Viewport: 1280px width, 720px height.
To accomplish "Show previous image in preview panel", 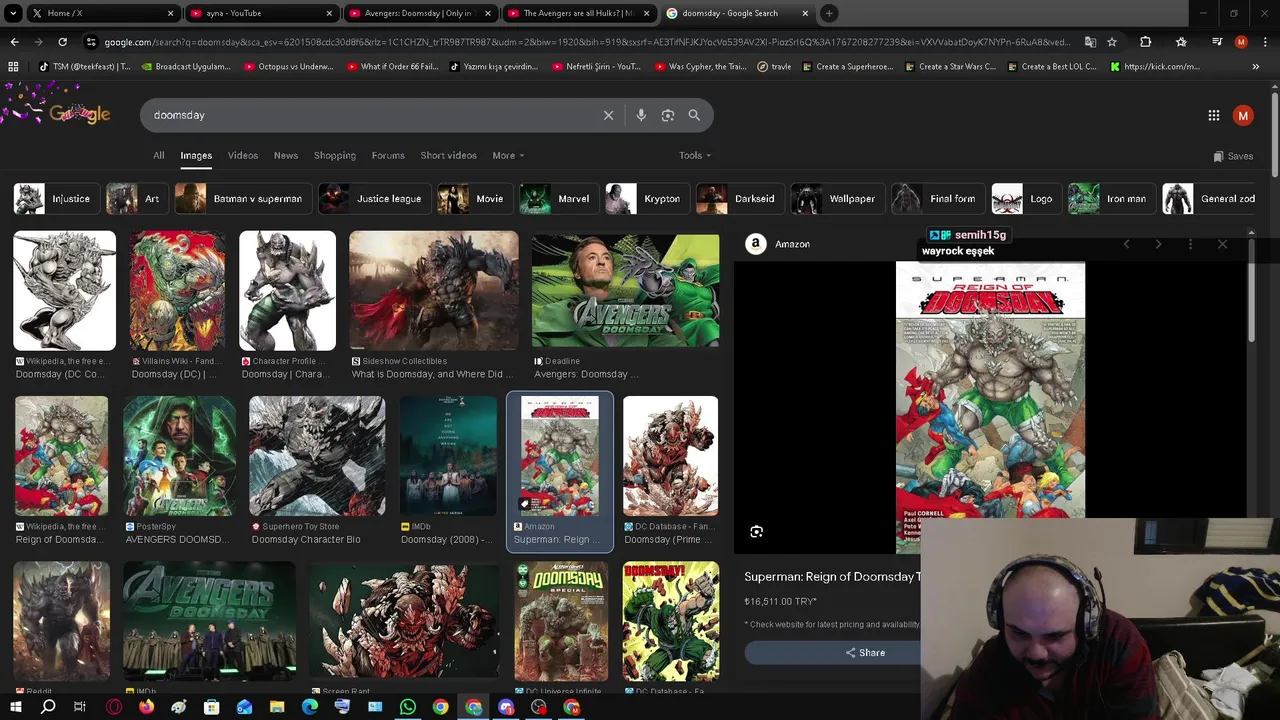I will pos(1126,244).
